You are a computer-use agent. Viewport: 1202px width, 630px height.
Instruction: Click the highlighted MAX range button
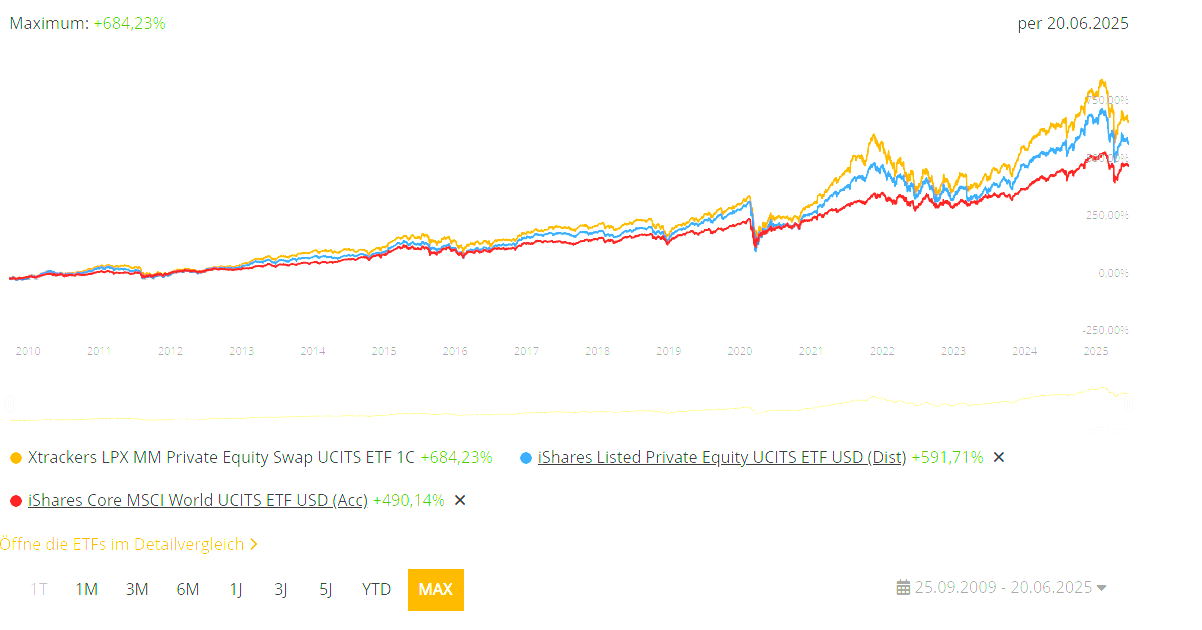pyautogui.click(x=435, y=589)
